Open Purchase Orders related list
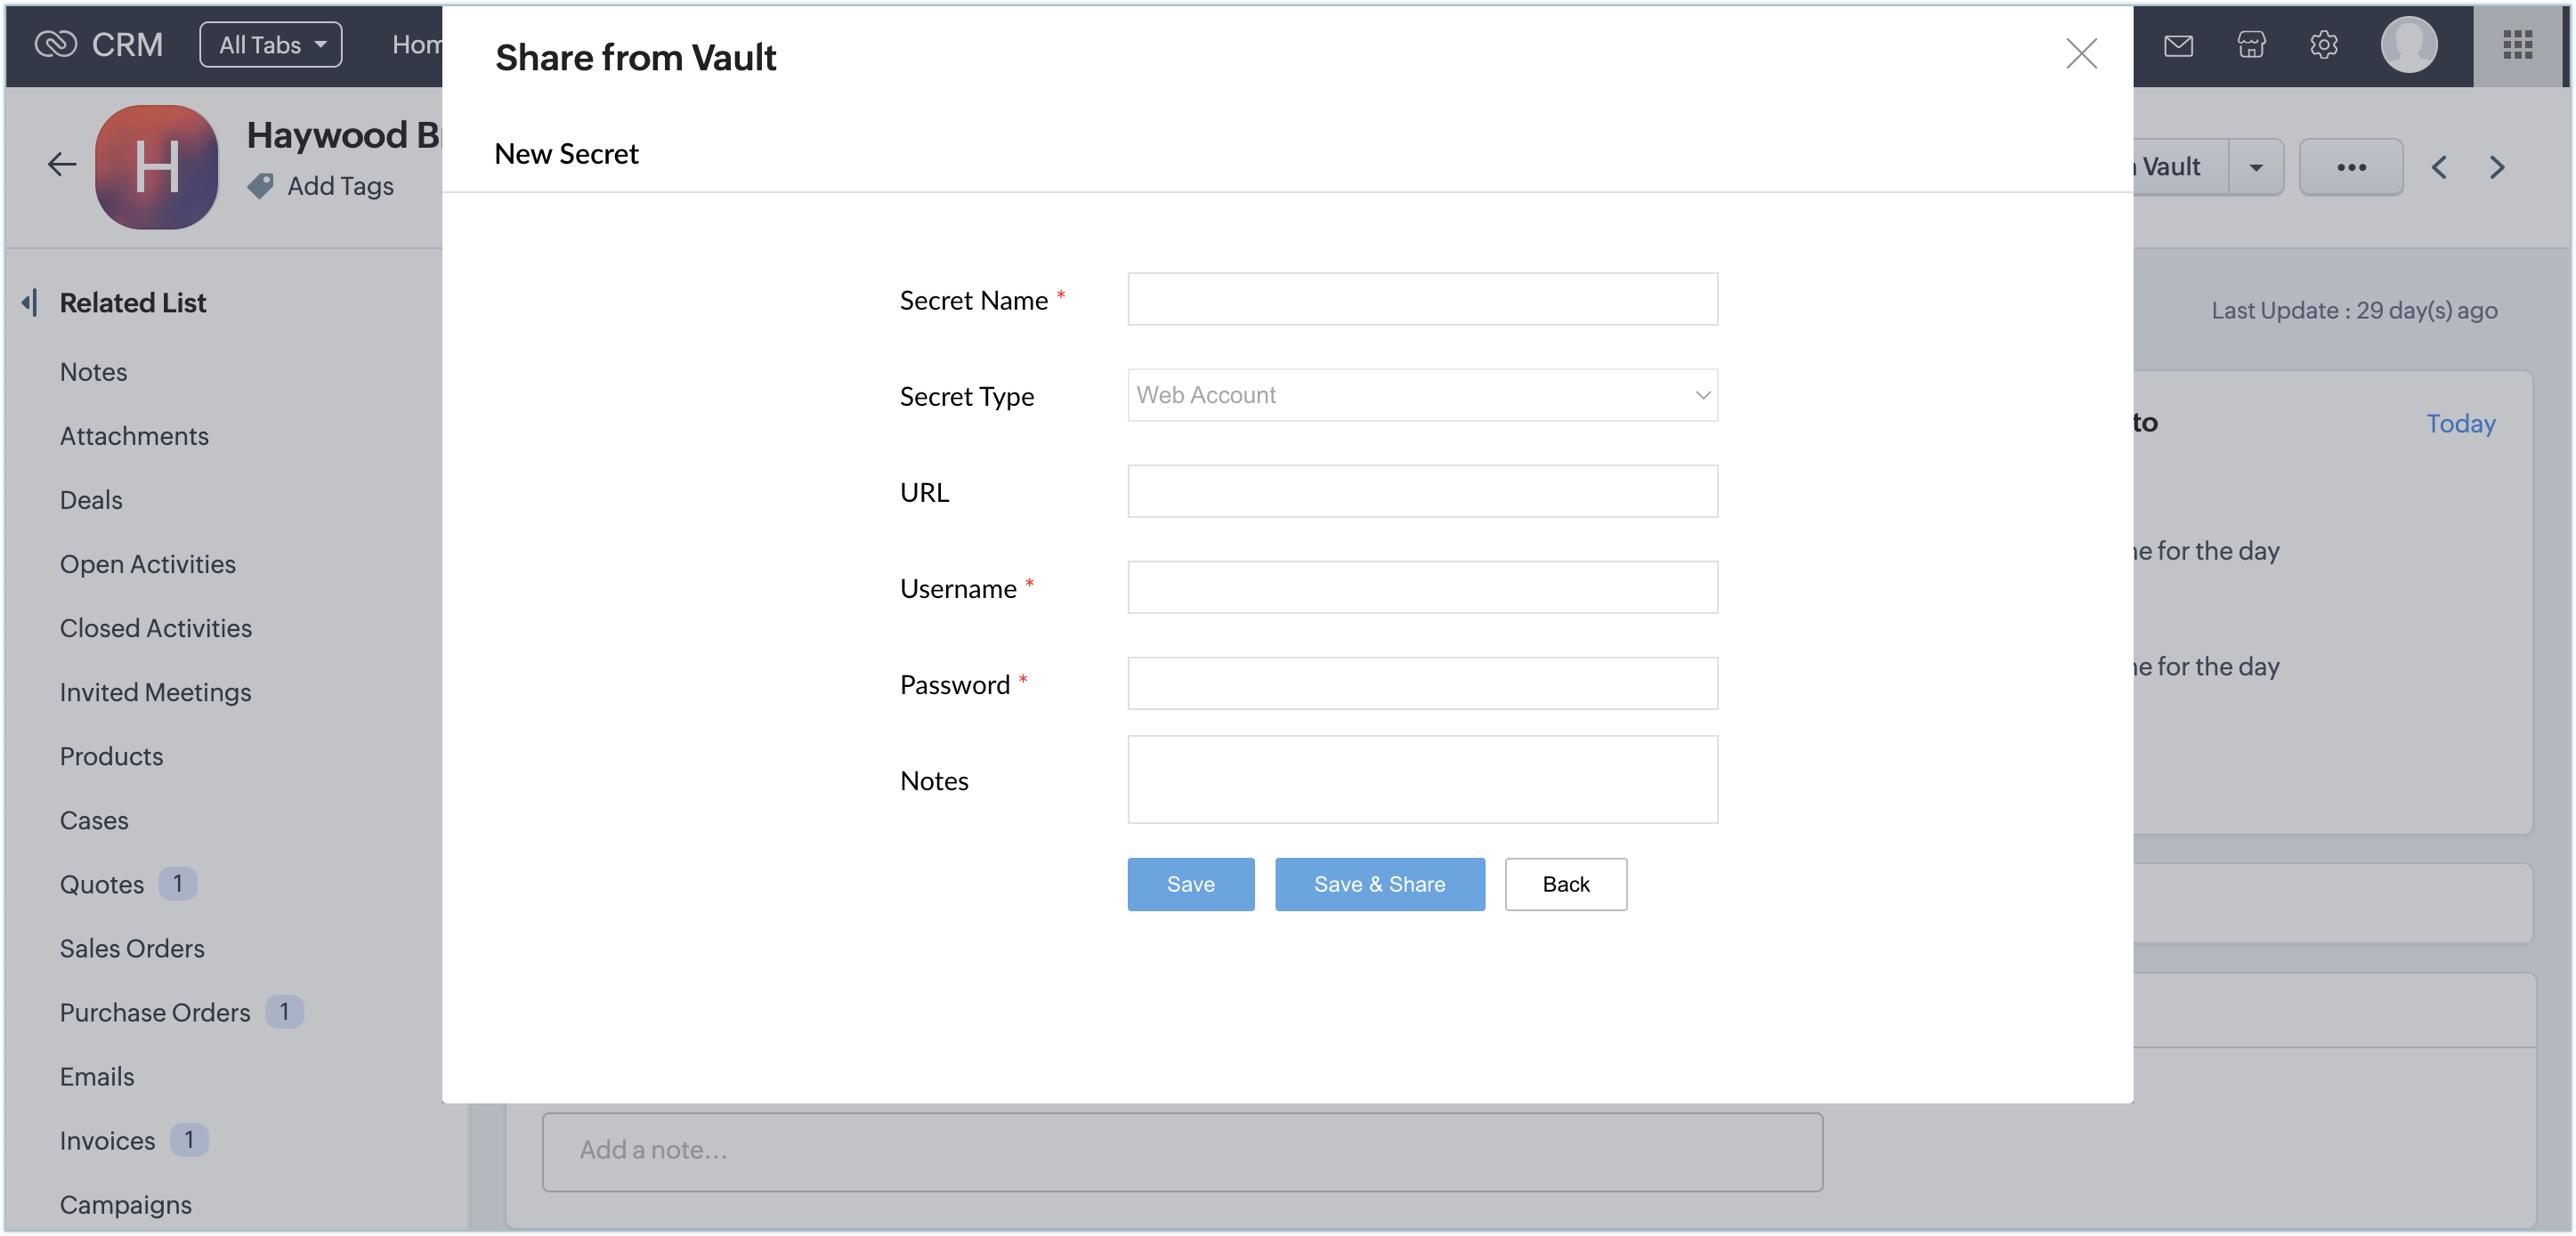Screen dimensions: 2576x1236 (x=155, y=1012)
